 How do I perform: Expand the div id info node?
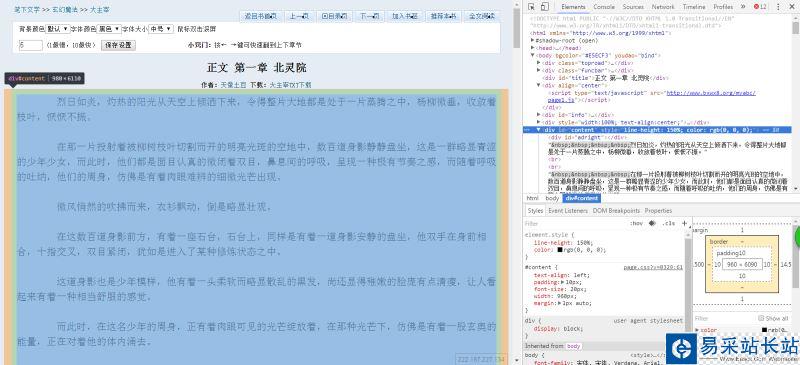tap(539, 115)
